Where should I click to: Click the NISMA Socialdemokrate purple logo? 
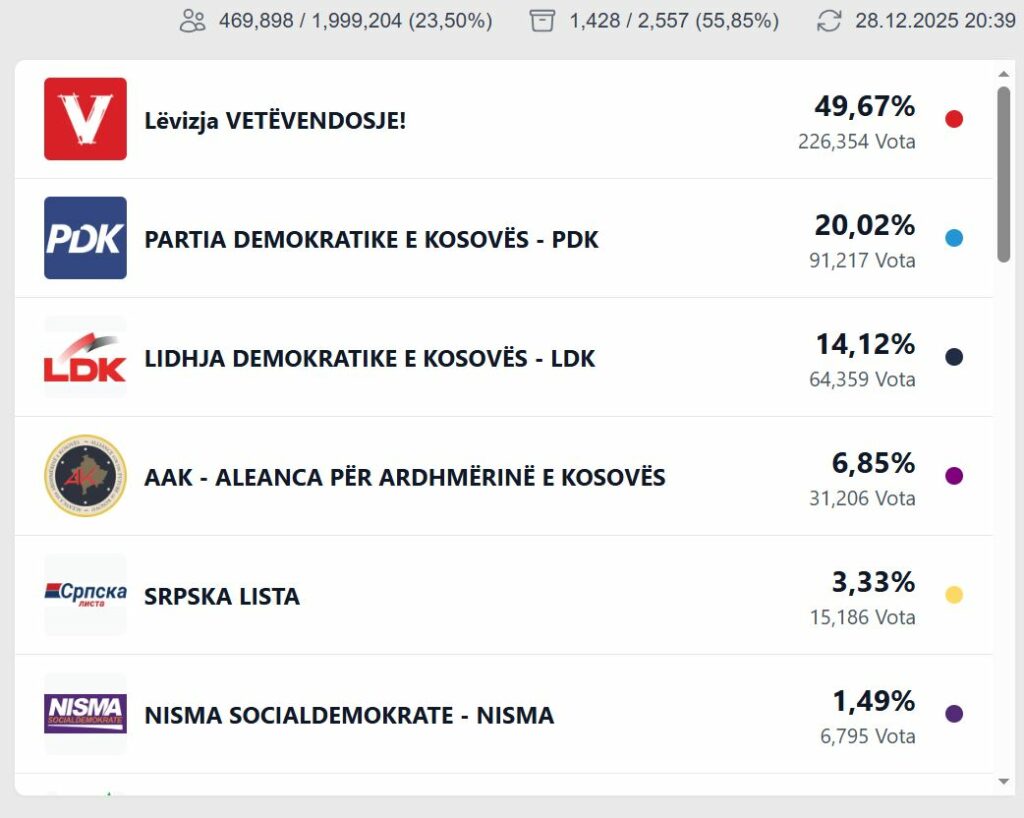pyautogui.click(x=85, y=714)
